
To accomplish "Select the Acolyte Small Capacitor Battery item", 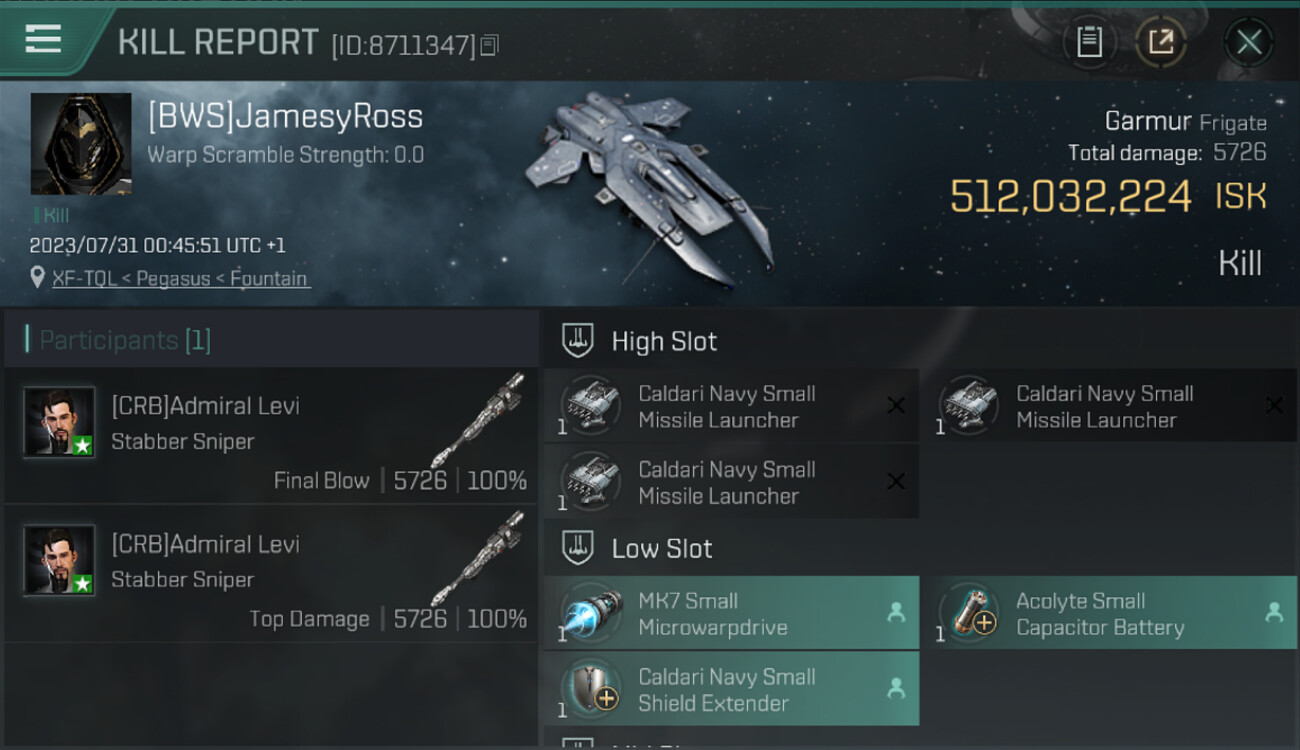I will [1109, 613].
